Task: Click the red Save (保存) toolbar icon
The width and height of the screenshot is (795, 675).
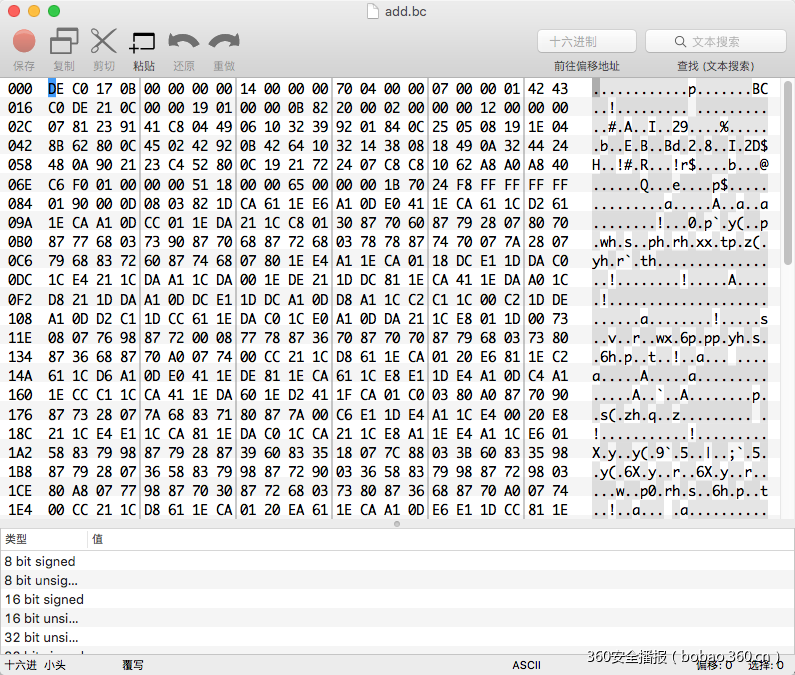Action: point(24,41)
